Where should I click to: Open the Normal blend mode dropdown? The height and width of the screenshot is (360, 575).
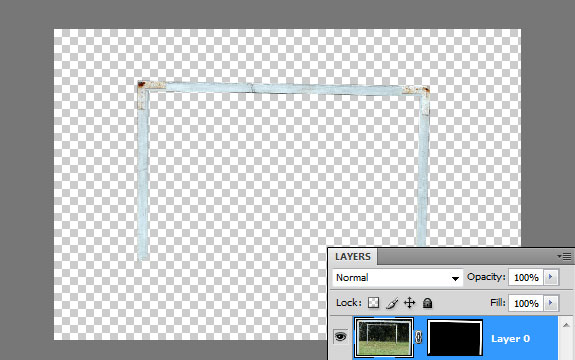click(x=398, y=278)
